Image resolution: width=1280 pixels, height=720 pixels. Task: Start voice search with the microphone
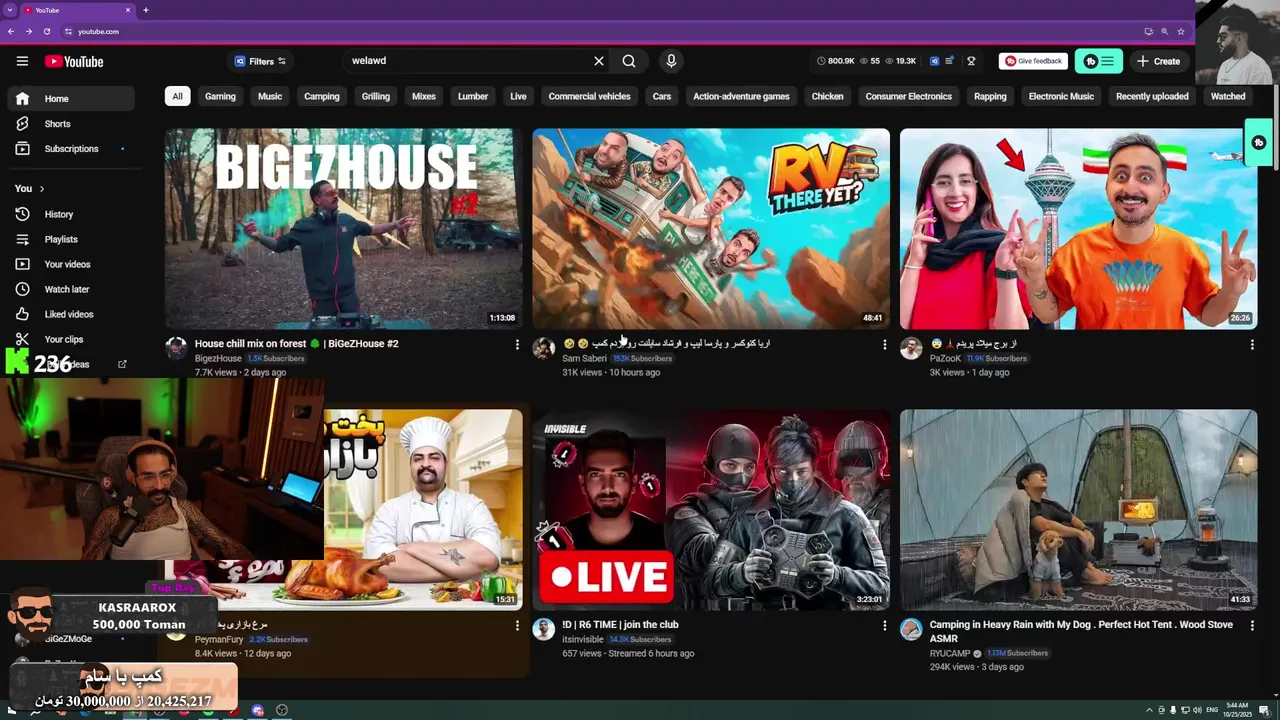click(x=671, y=61)
